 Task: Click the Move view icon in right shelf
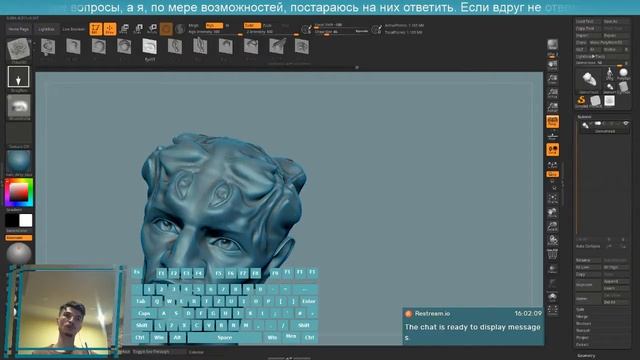tap(553, 213)
